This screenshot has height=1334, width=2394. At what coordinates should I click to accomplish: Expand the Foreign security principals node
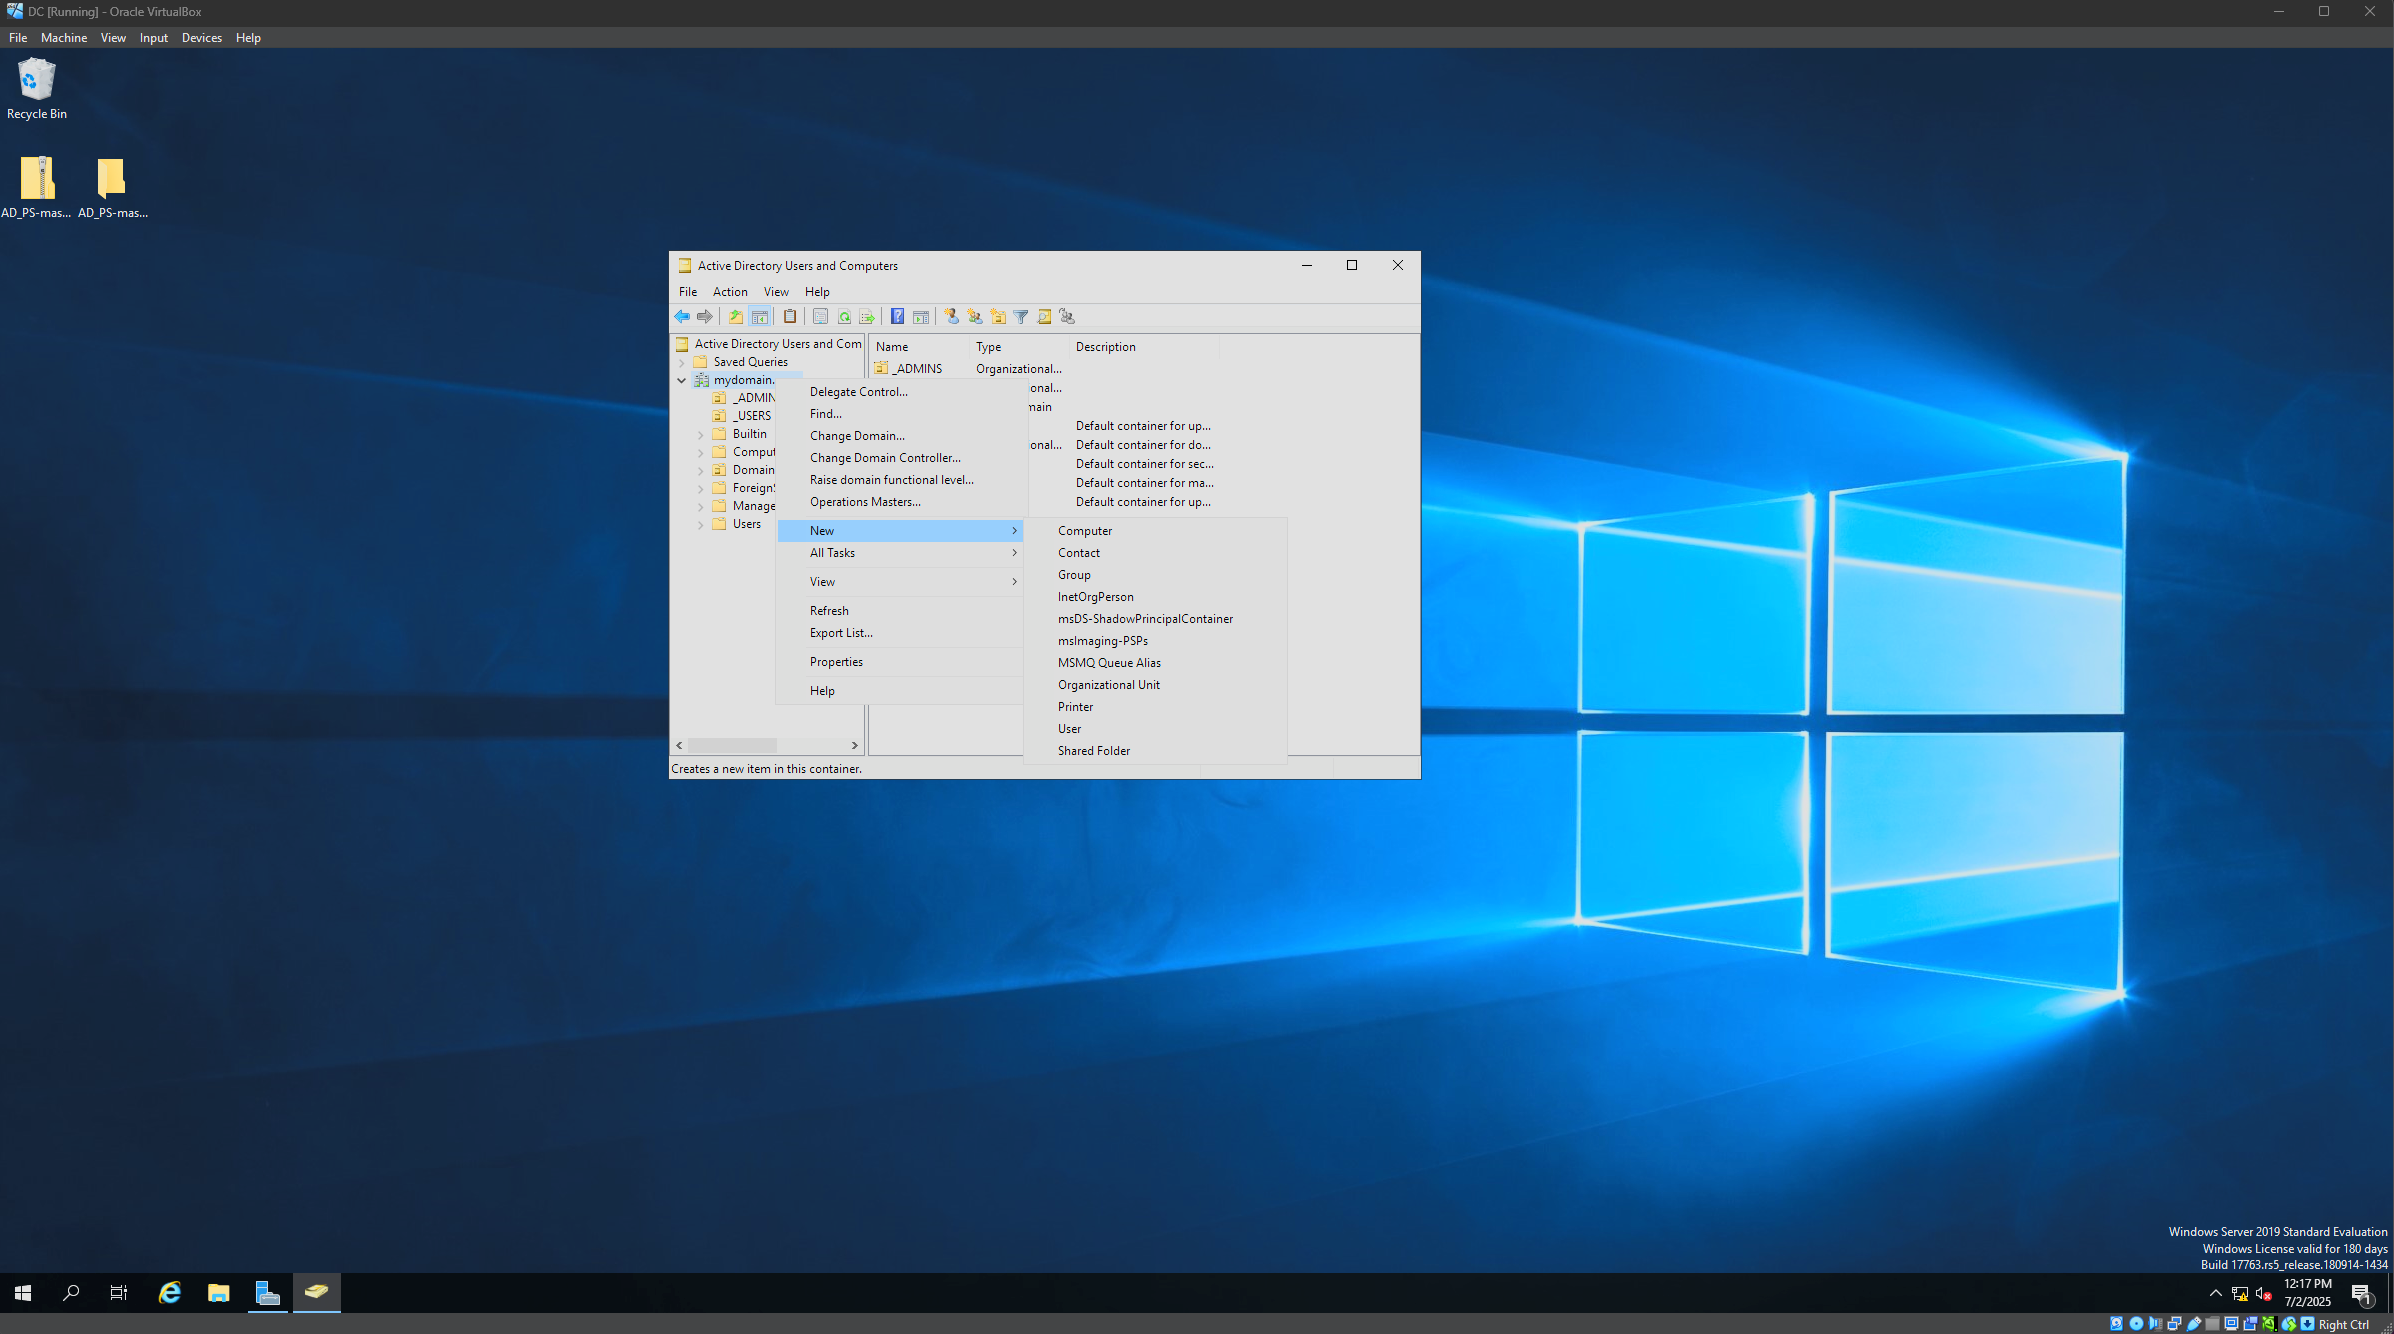pos(700,488)
